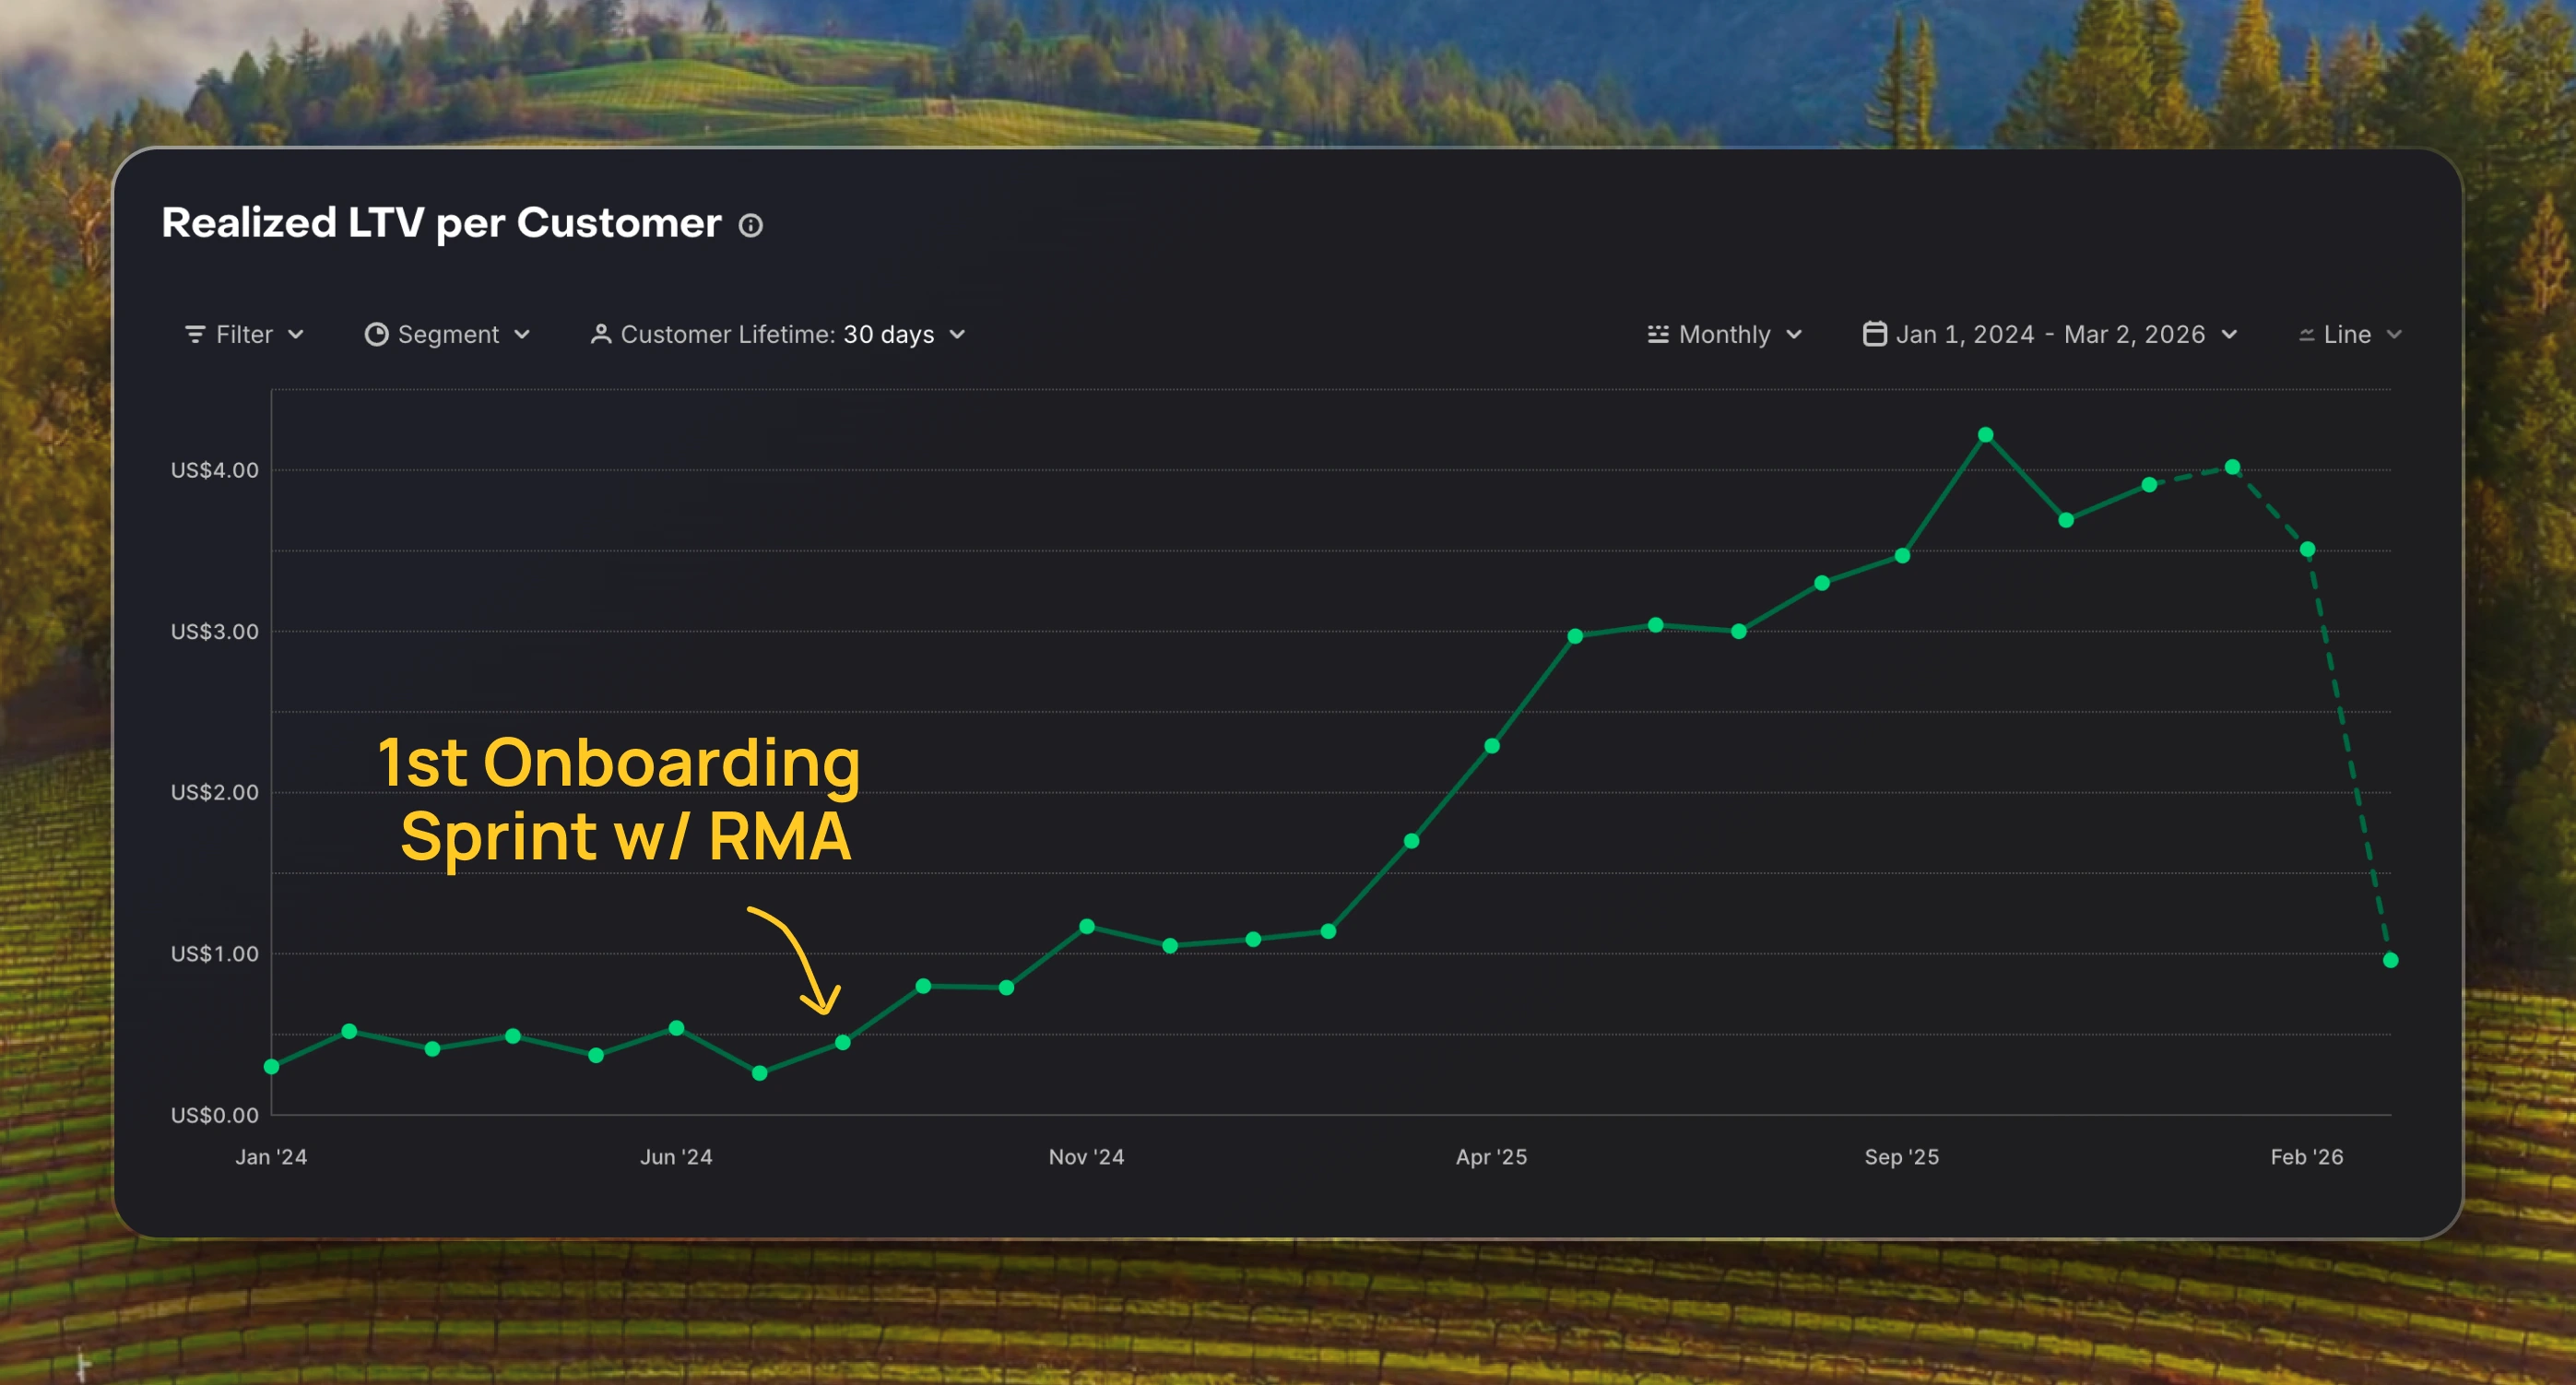Click the Realized LTV per Customer title

441,223
